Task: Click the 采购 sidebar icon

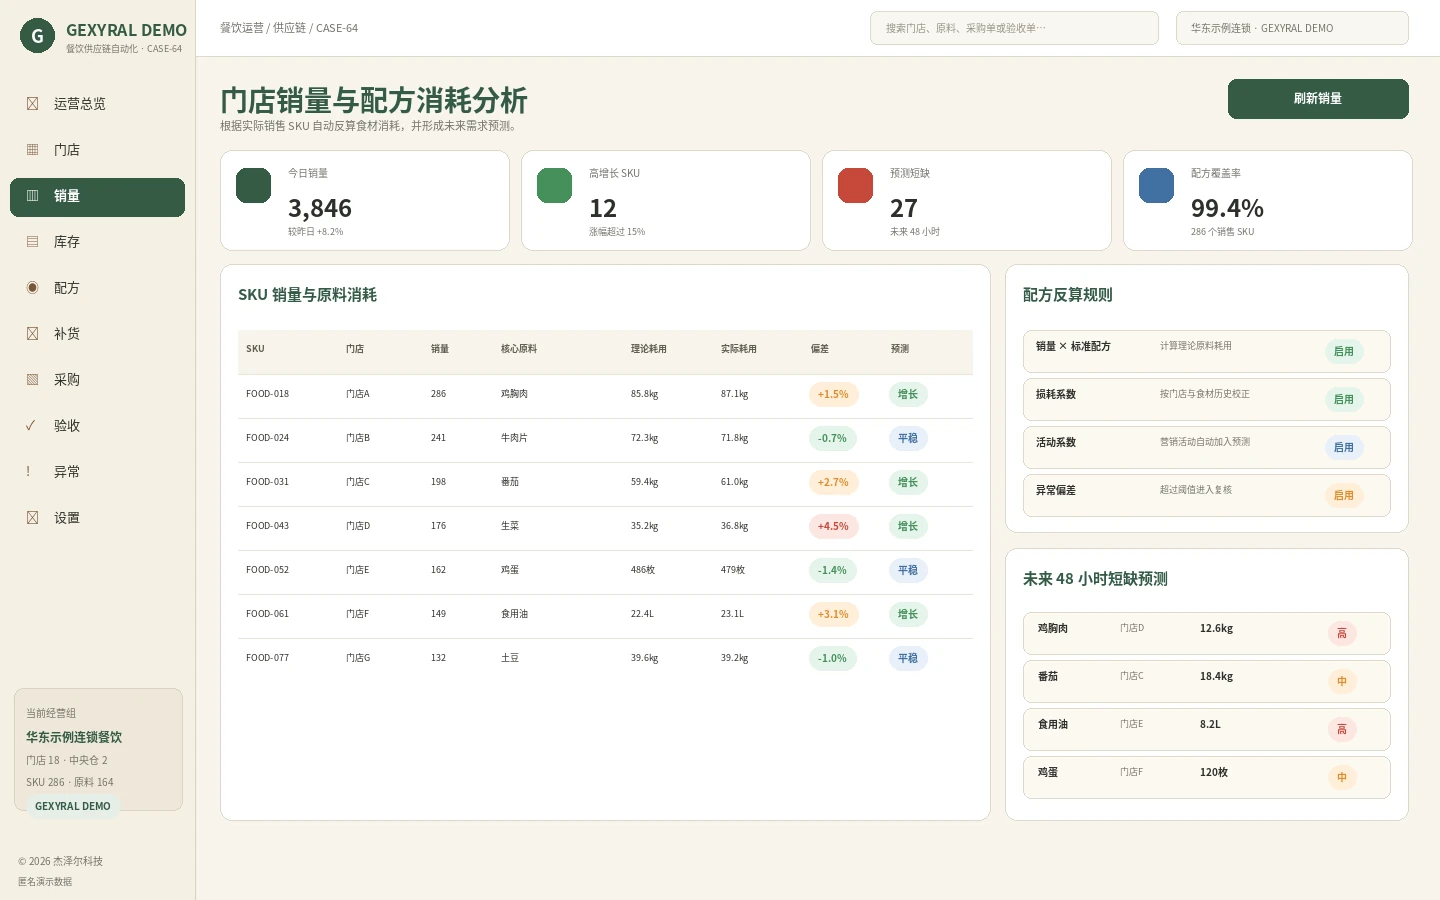Action: (32, 380)
